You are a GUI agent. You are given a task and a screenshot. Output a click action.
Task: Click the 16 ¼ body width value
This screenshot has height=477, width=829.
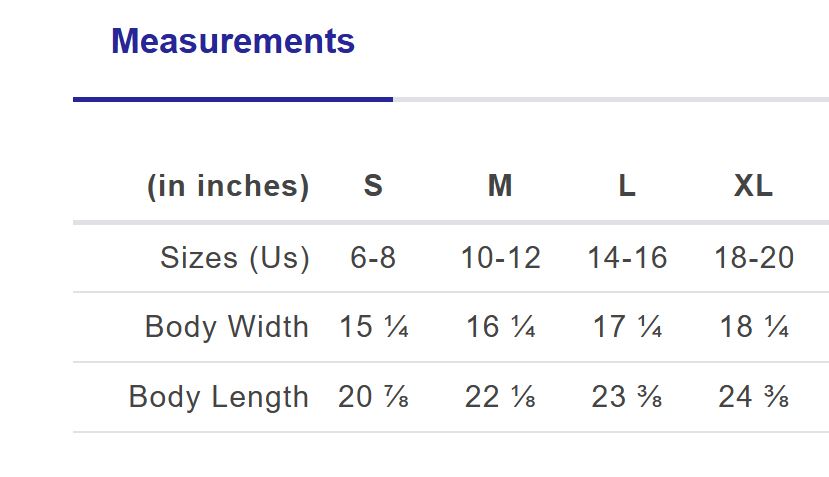point(500,327)
